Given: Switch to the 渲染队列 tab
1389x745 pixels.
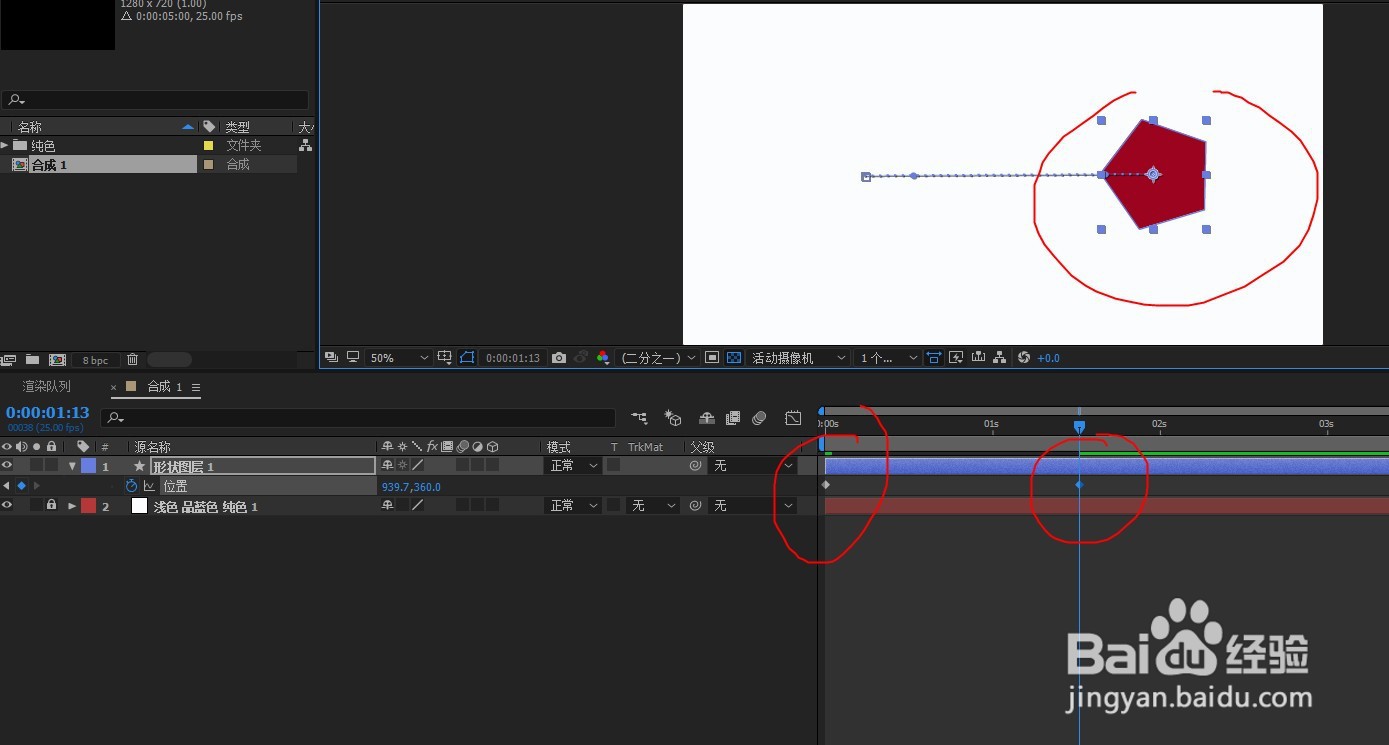Looking at the screenshot, I should pyautogui.click(x=46, y=387).
